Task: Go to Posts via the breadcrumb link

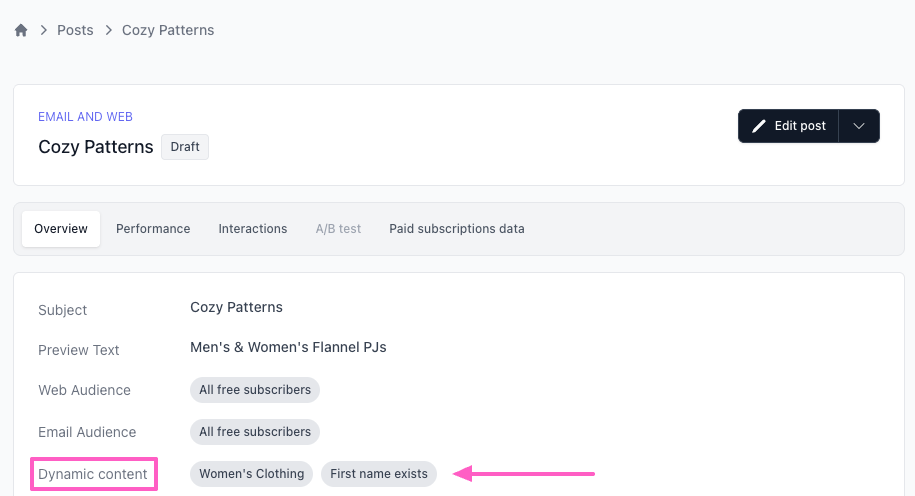Action: coord(75,30)
